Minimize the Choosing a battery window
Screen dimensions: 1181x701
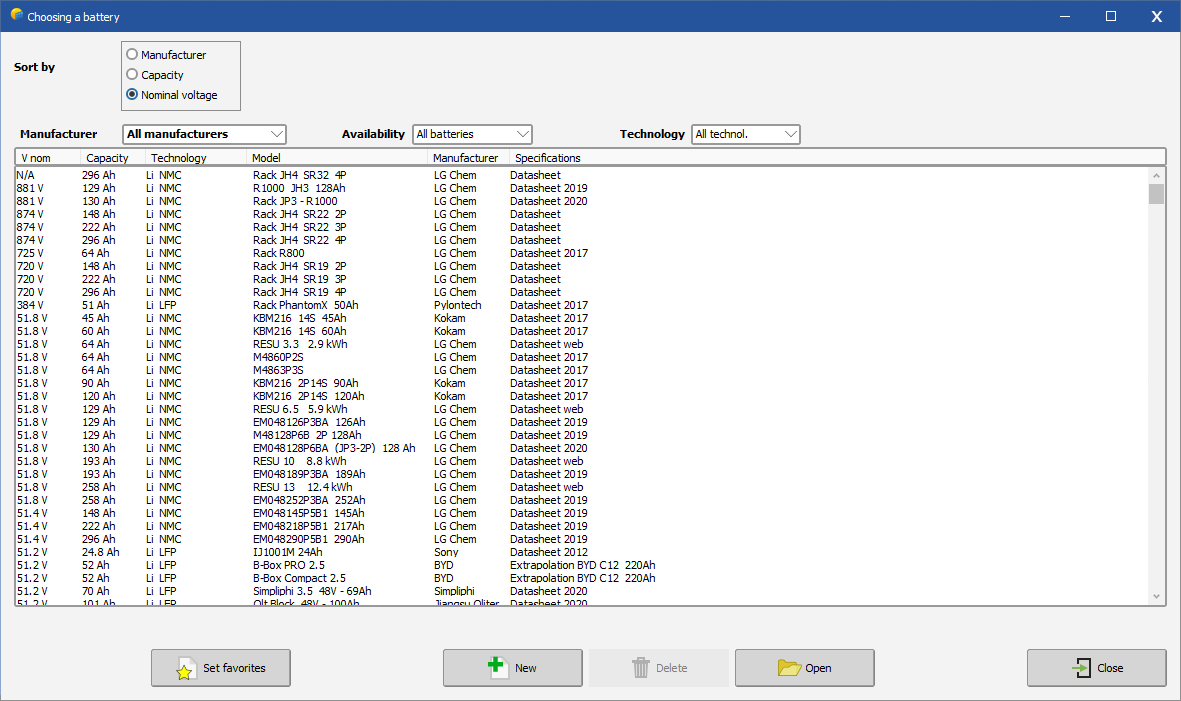(x=1064, y=16)
